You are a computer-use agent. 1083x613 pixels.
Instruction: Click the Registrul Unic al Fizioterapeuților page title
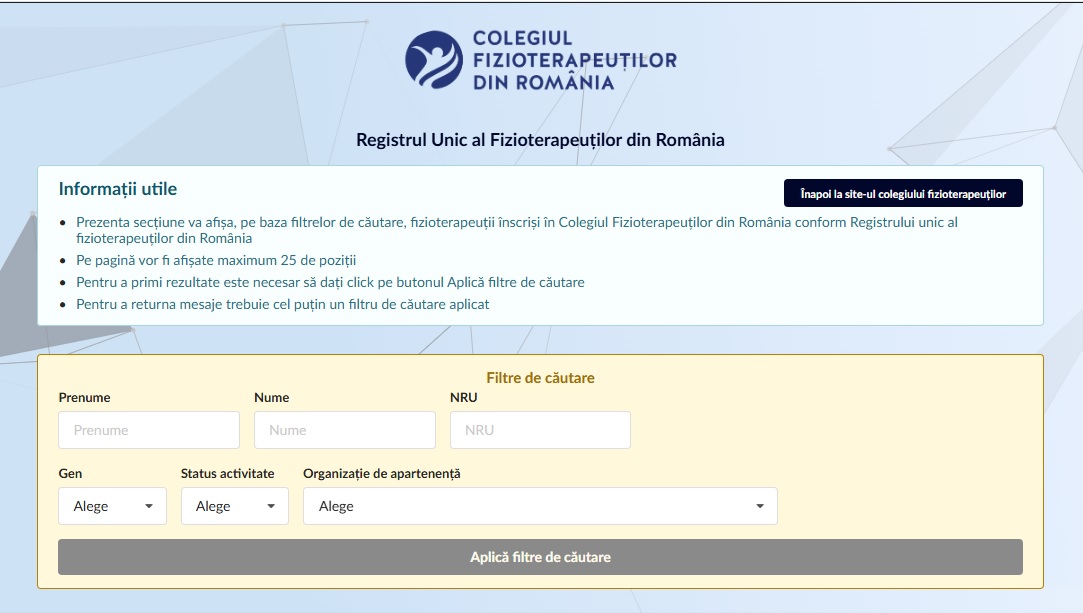point(540,140)
